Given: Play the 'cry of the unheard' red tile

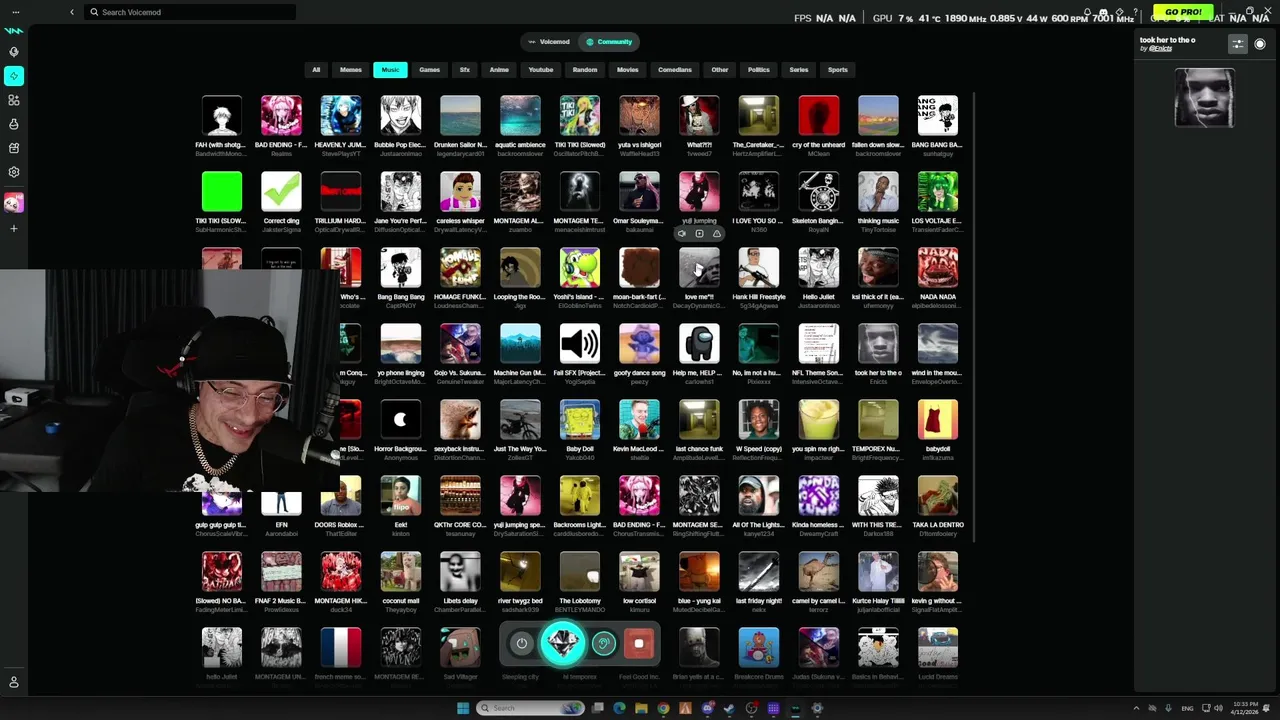Looking at the screenshot, I should coord(819,116).
